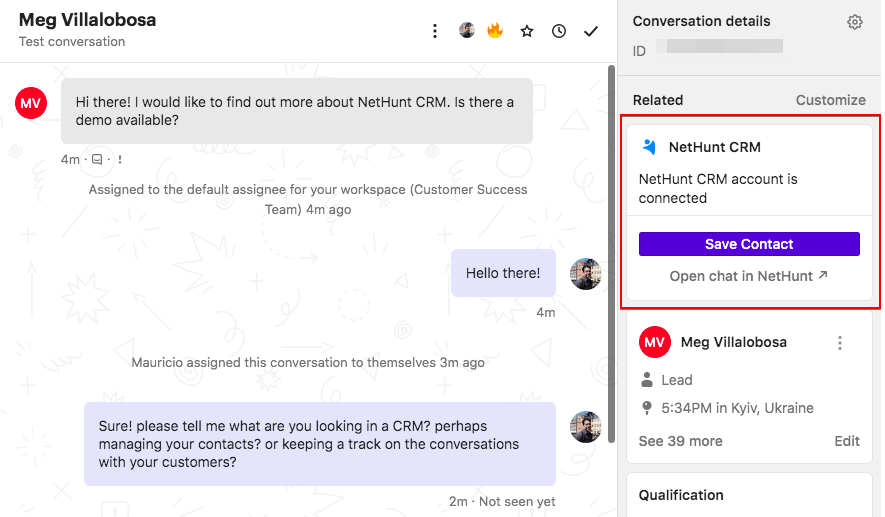
Task: Select the 'Hello there!' message bubble
Action: pos(503,273)
